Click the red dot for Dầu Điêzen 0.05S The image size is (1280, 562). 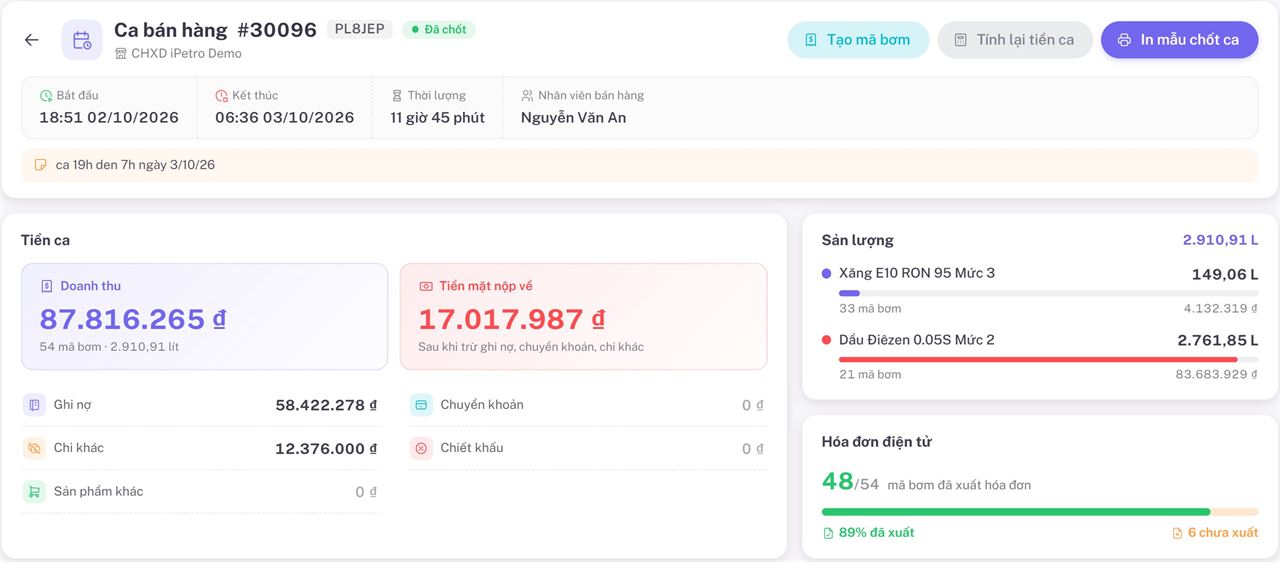click(x=826, y=340)
